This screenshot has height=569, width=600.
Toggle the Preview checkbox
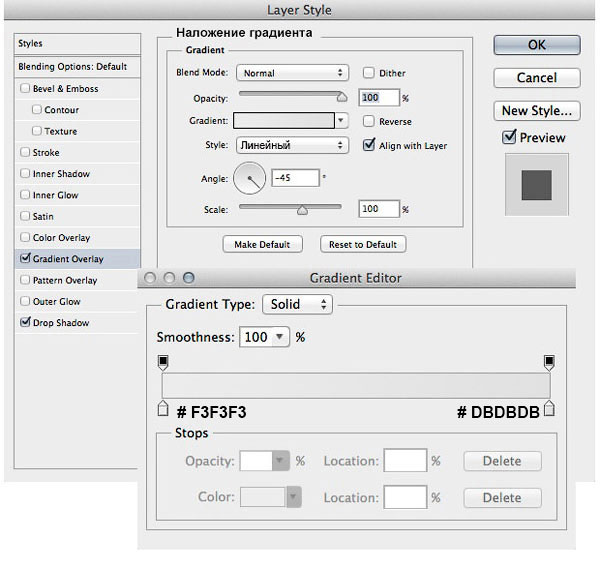[x=509, y=137]
